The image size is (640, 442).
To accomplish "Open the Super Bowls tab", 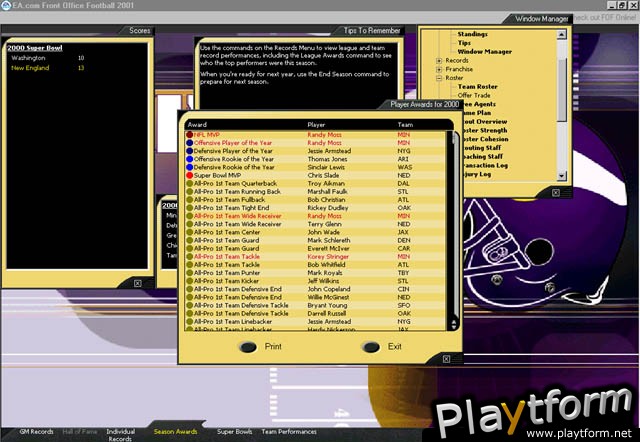I will pyautogui.click(x=234, y=431).
